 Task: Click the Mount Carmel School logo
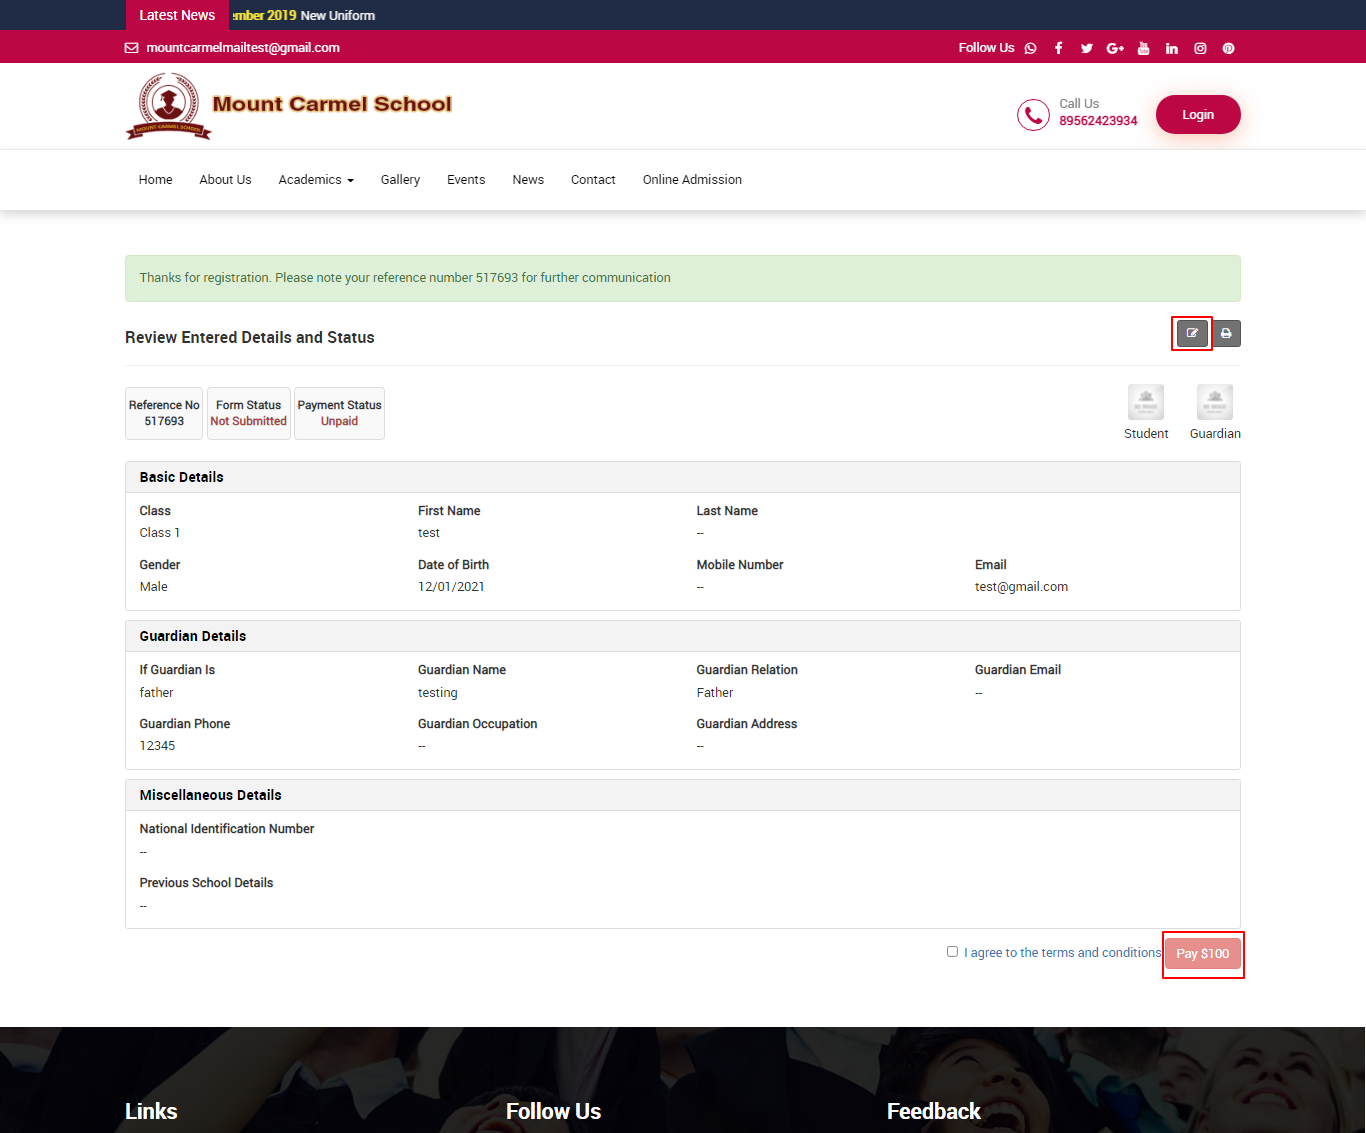pyautogui.click(x=290, y=105)
